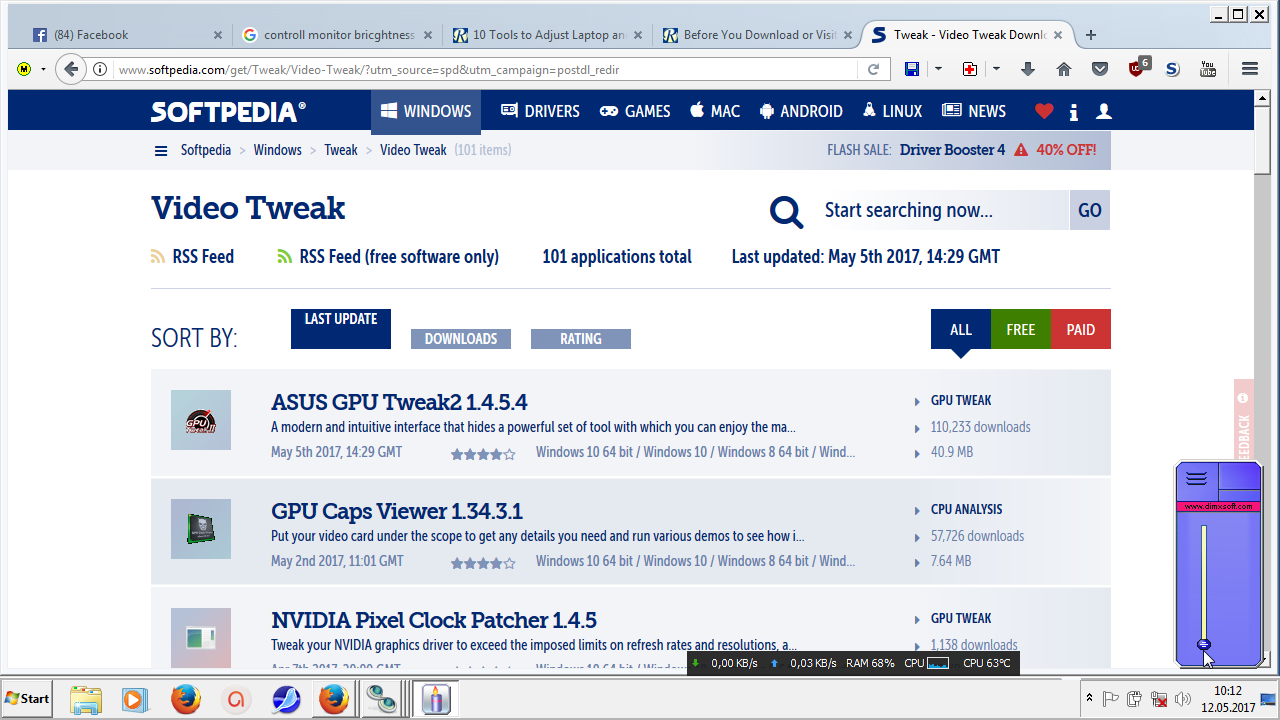Image resolution: width=1280 pixels, height=720 pixels.
Task: Click the candle app icon in taskbar
Action: click(434, 699)
